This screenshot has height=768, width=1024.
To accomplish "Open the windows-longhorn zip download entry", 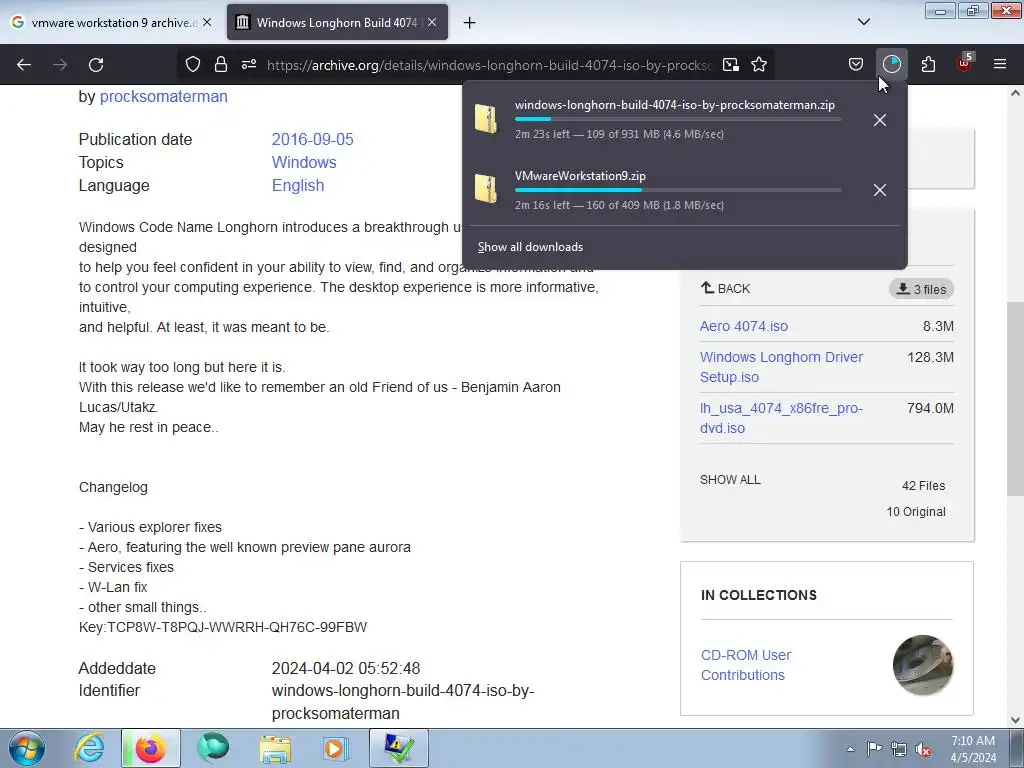I will tap(663, 119).
